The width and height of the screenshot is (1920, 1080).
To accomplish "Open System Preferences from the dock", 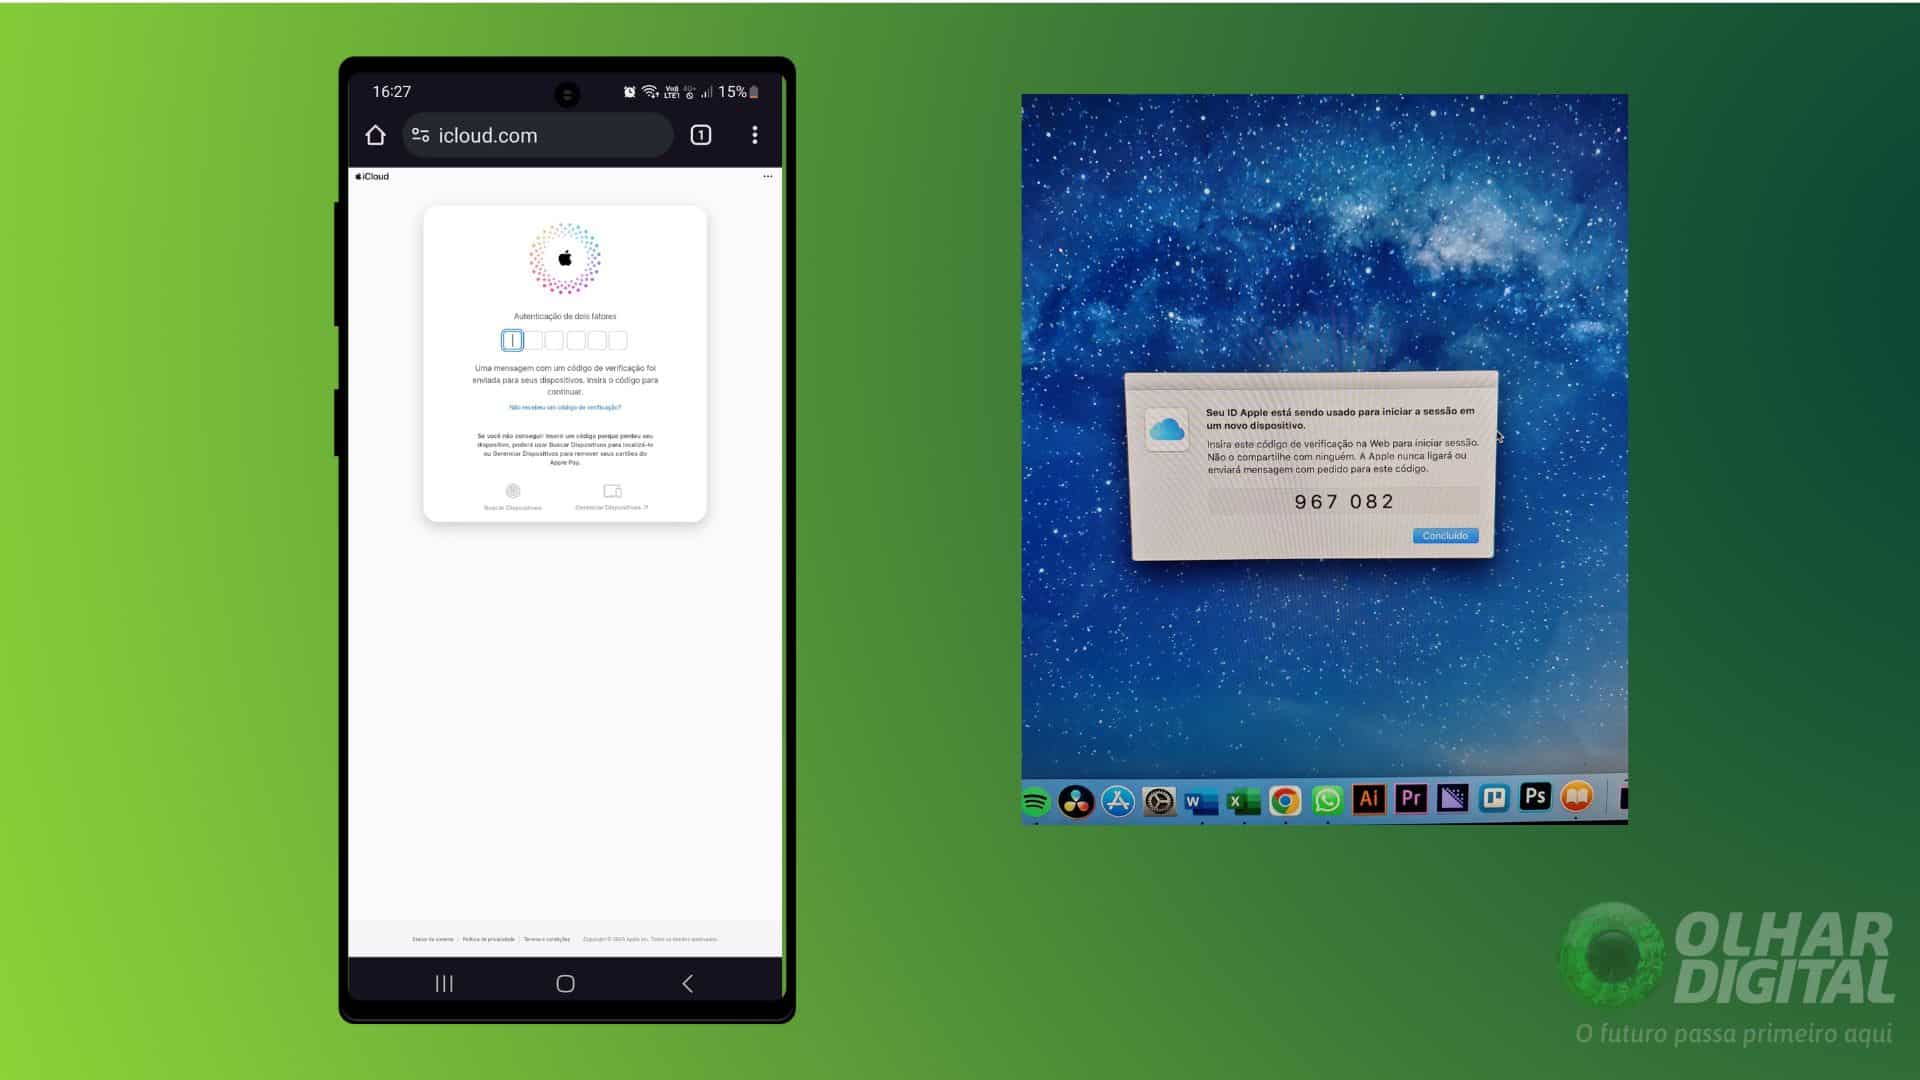I will pyautogui.click(x=1160, y=801).
